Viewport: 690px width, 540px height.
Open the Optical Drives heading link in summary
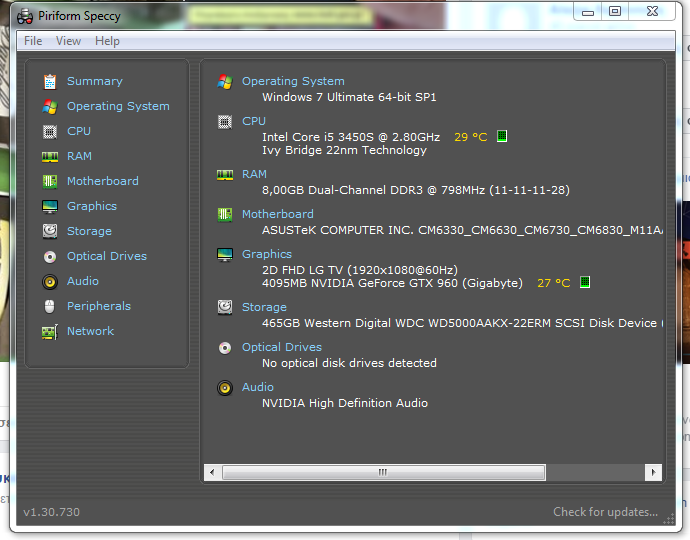point(282,347)
